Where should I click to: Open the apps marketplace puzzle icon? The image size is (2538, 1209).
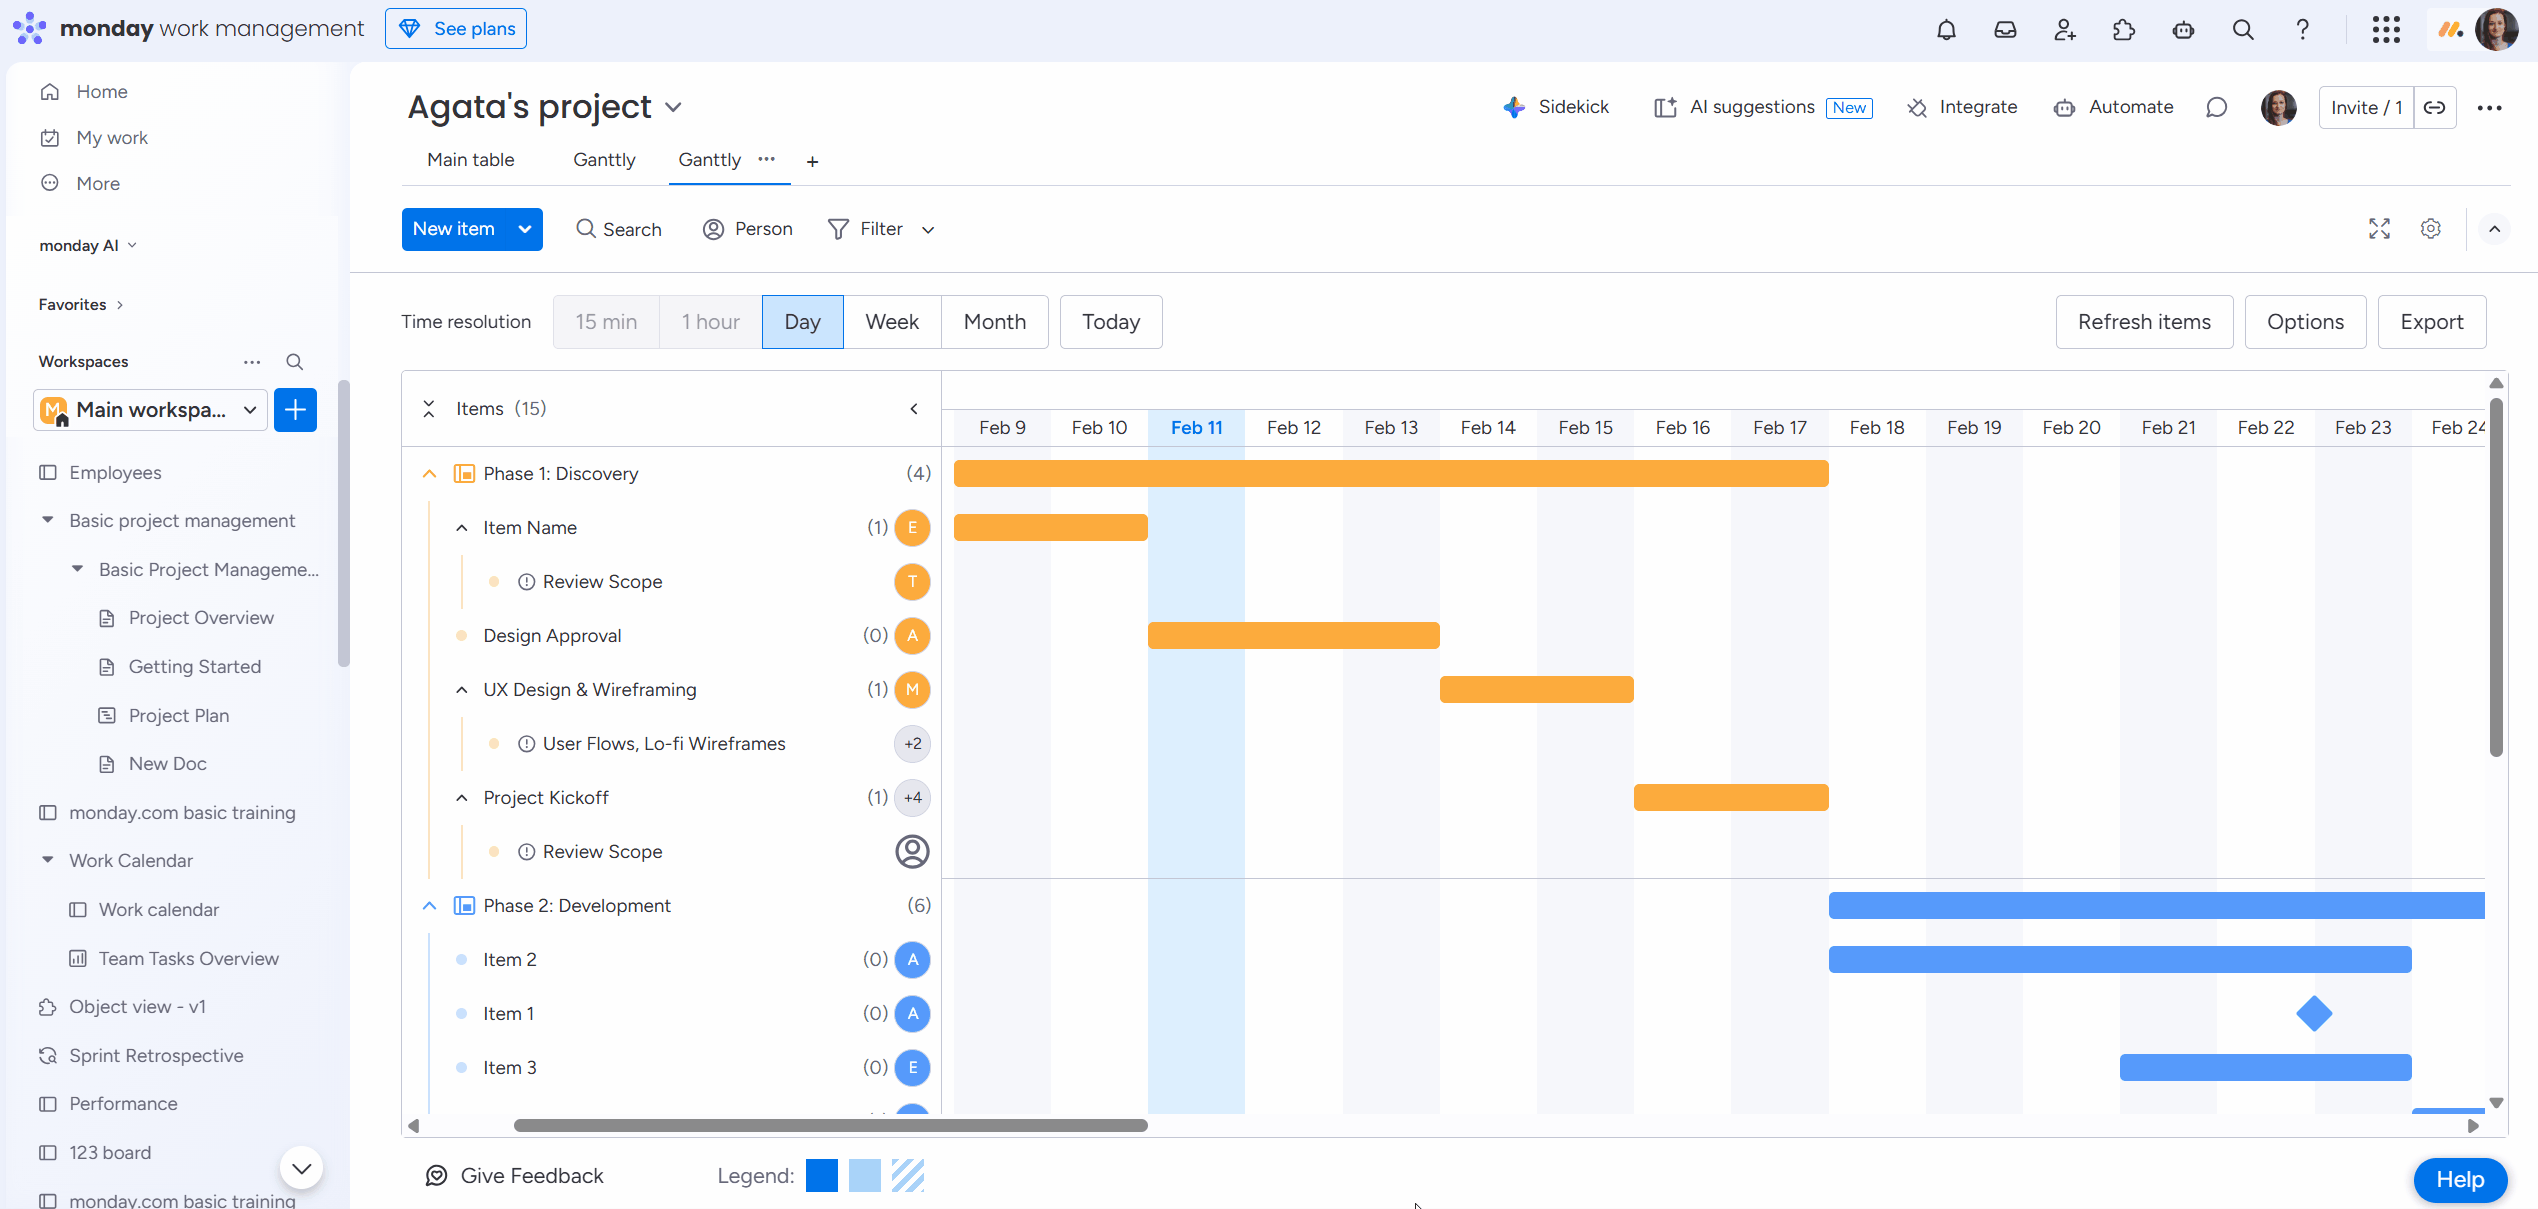(2124, 29)
